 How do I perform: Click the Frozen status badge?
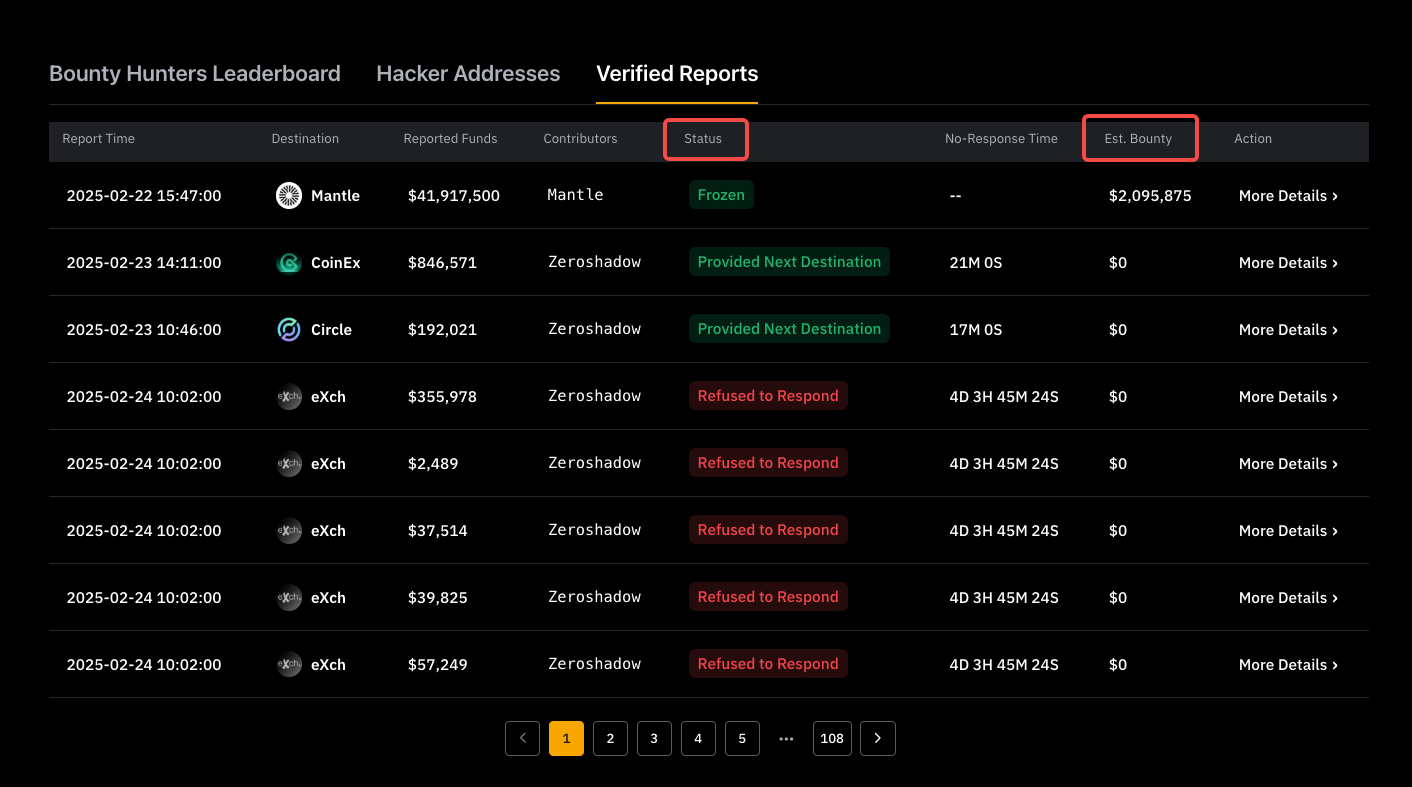721,195
